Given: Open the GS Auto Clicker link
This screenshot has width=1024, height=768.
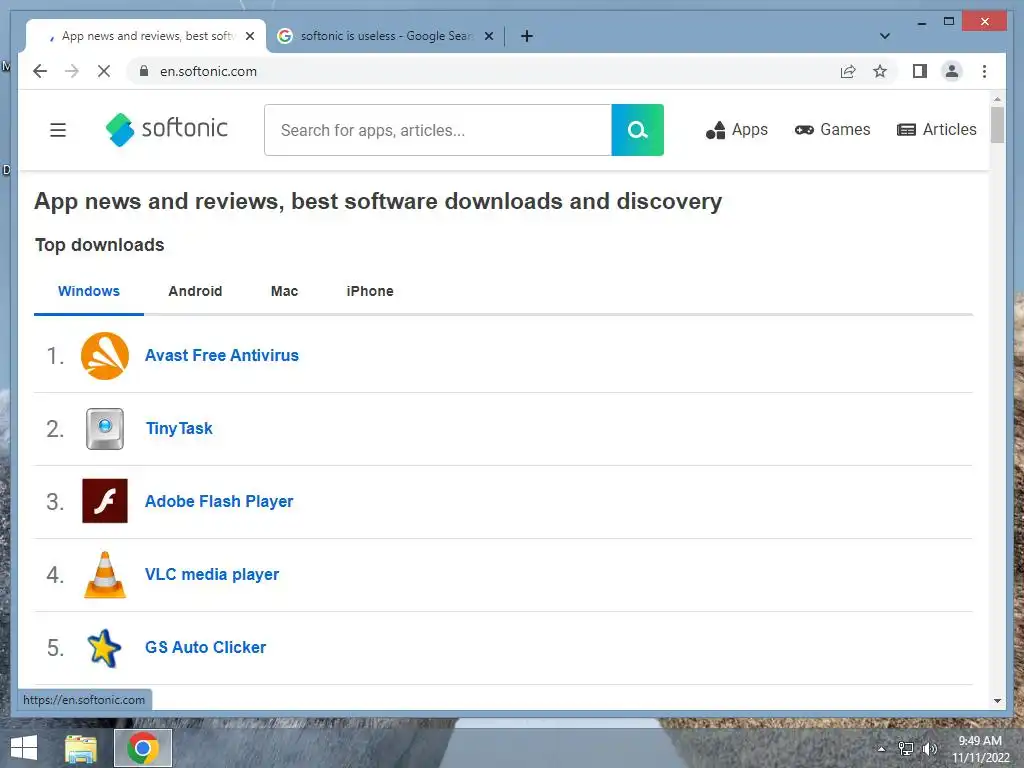Looking at the screenshot, I should click(205, 647).
